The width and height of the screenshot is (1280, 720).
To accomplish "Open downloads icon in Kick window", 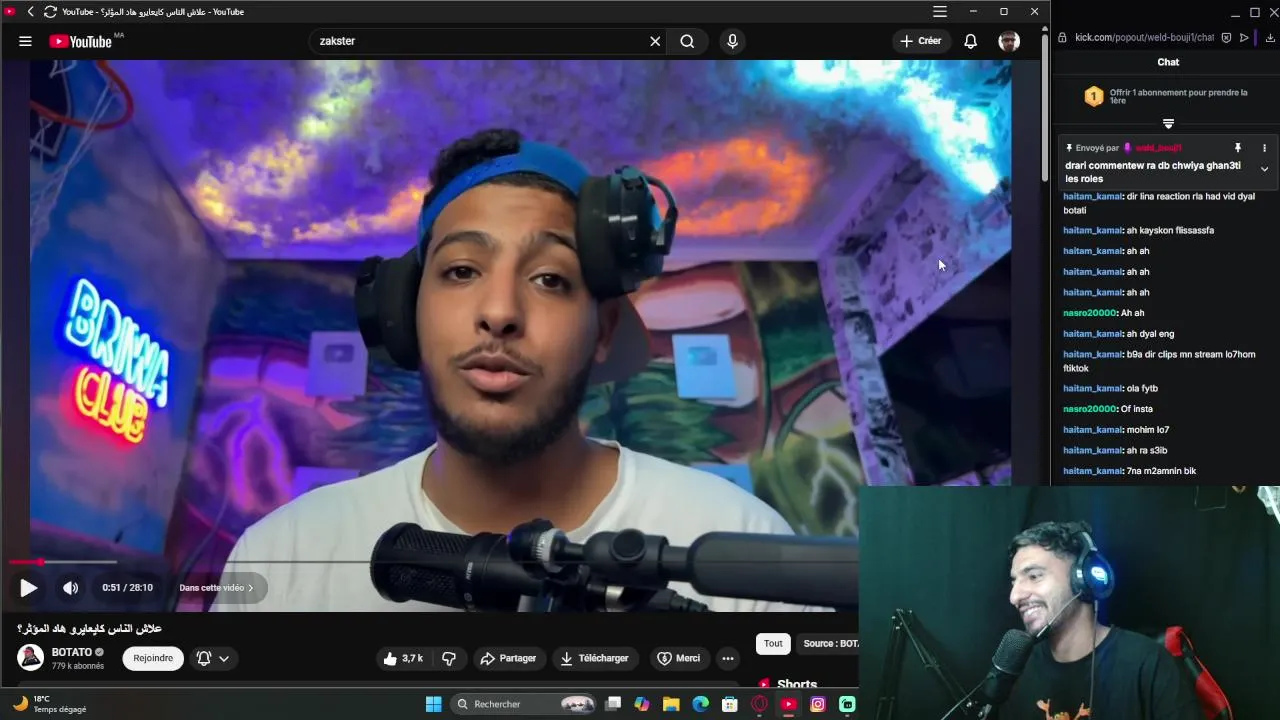I will click(1270, 38).
